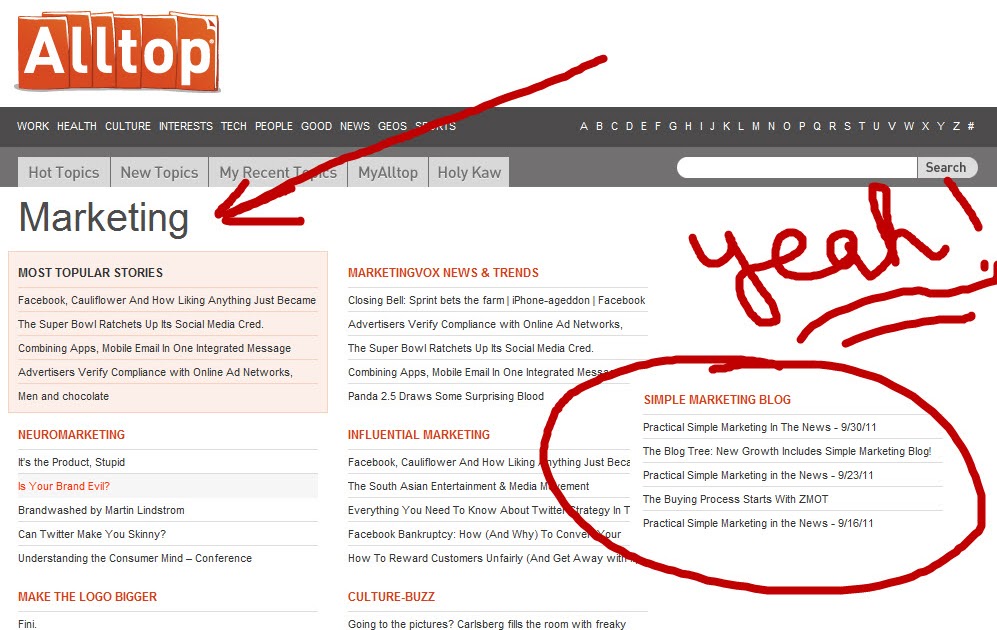Open the TECH section in the navigation bar
997x630 pixels.
pyautogui.click(x=233, y=126)
